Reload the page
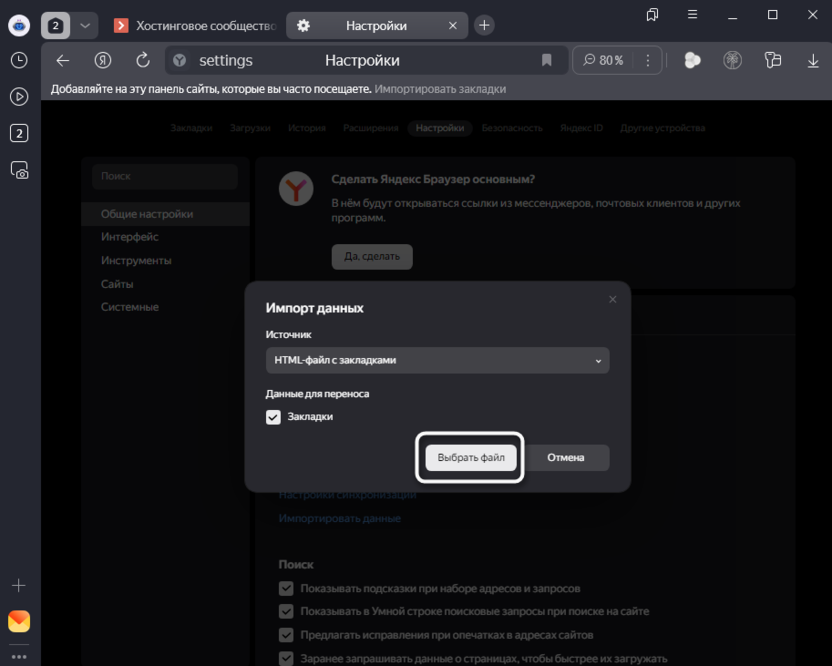Screen dimensions: 832x666 [x=143, y=60]
